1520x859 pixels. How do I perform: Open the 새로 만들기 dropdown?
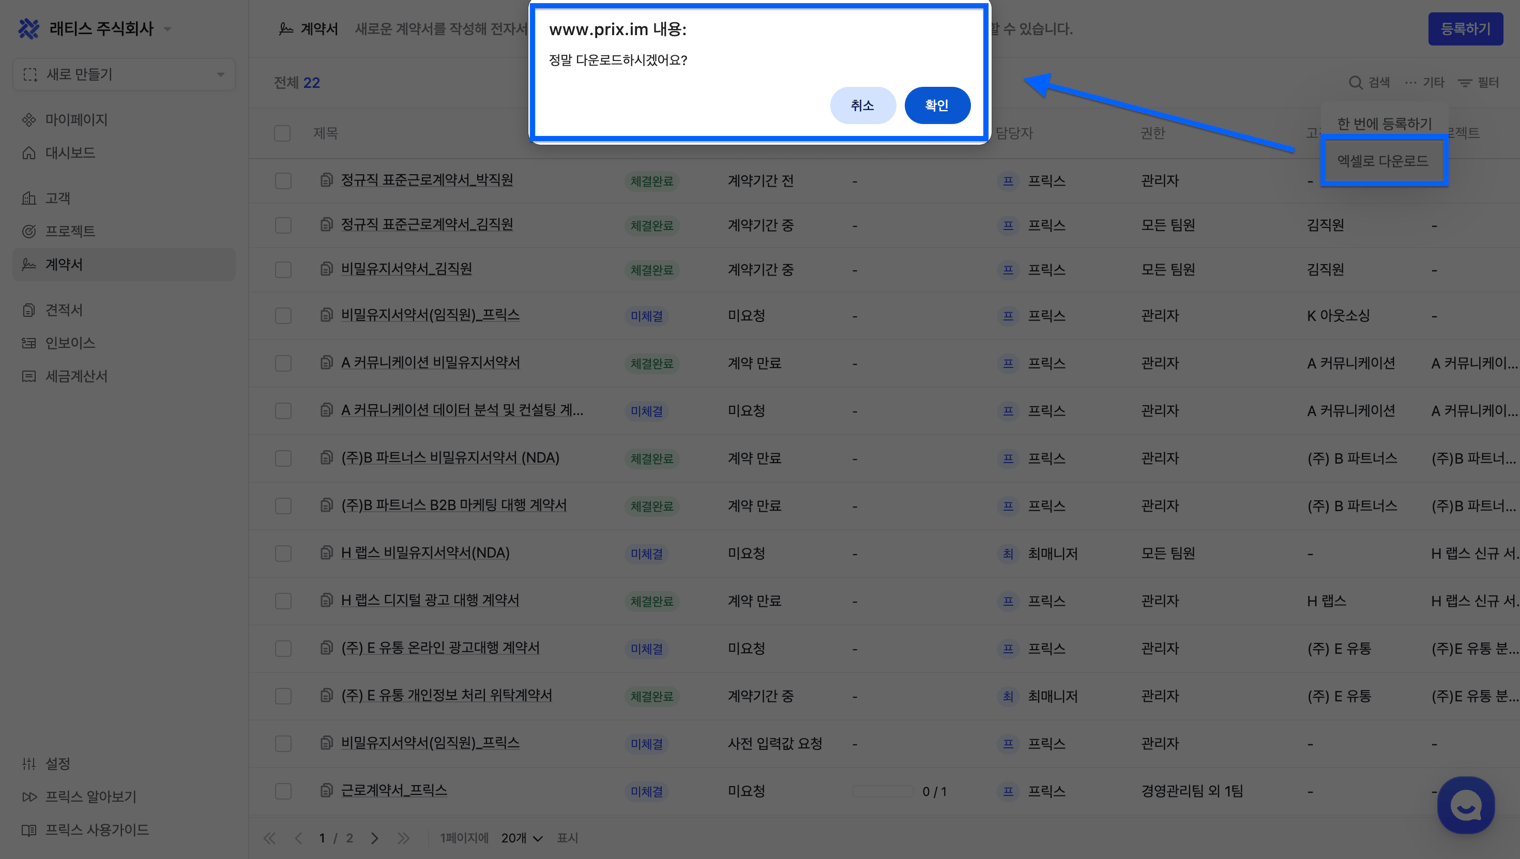click(124, 75)
